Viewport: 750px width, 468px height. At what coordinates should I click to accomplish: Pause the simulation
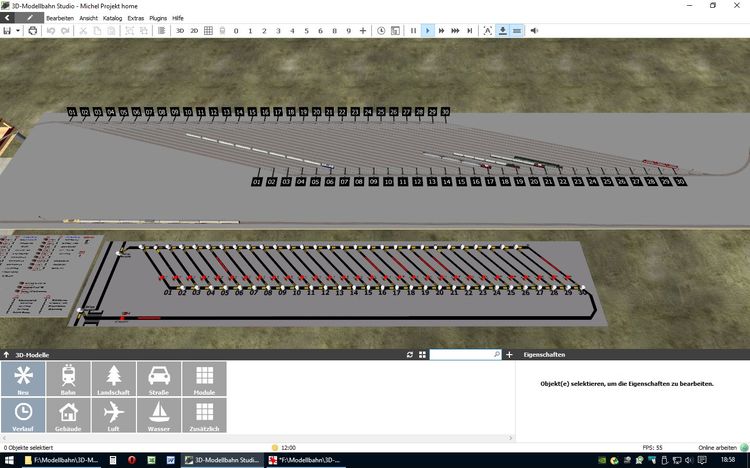pos(413,31)
